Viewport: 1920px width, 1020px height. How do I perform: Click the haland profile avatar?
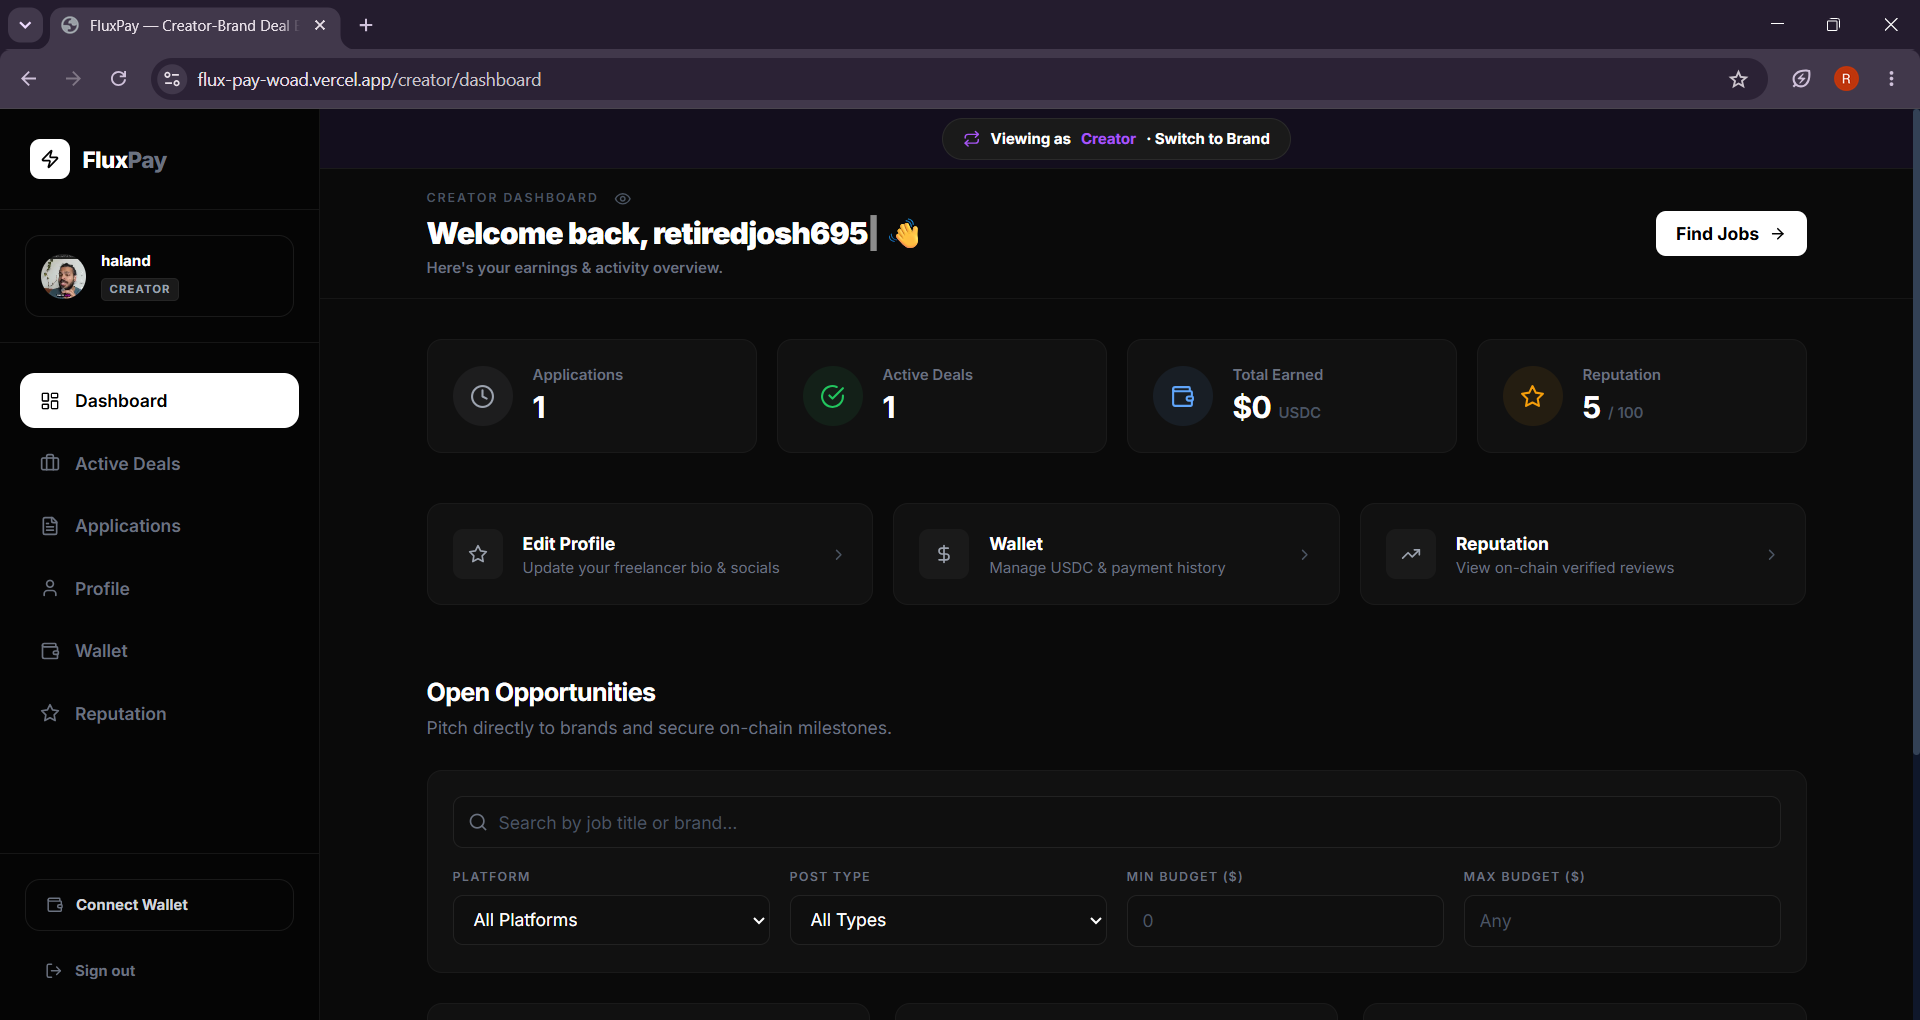(63, 276)
